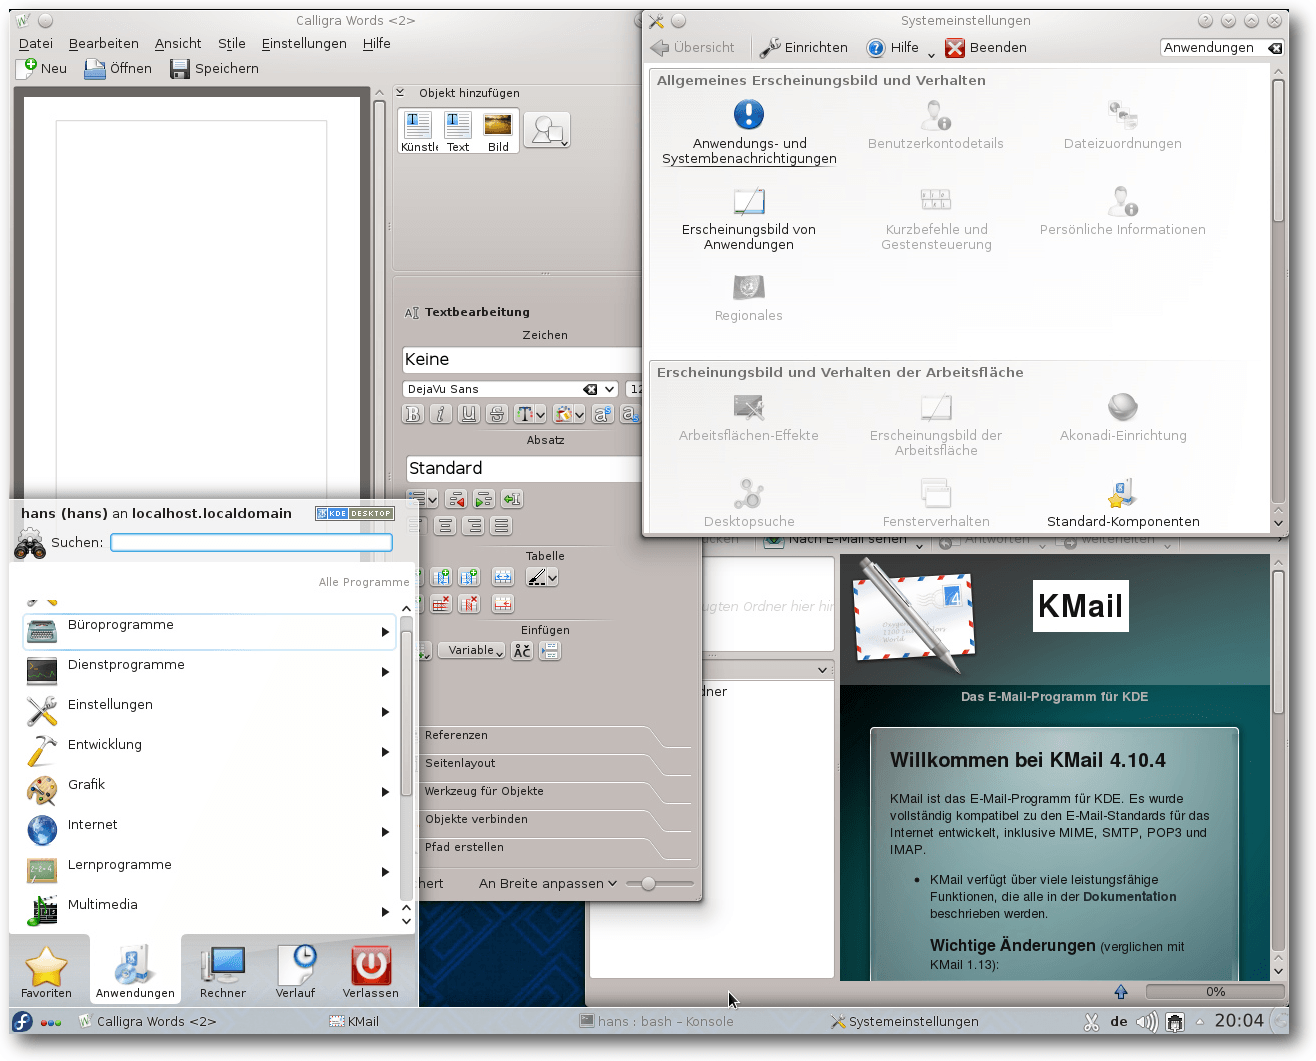Open An Breite anpassen zoom dropdown
The image size is (1316, 1061).
coord(548,884)
